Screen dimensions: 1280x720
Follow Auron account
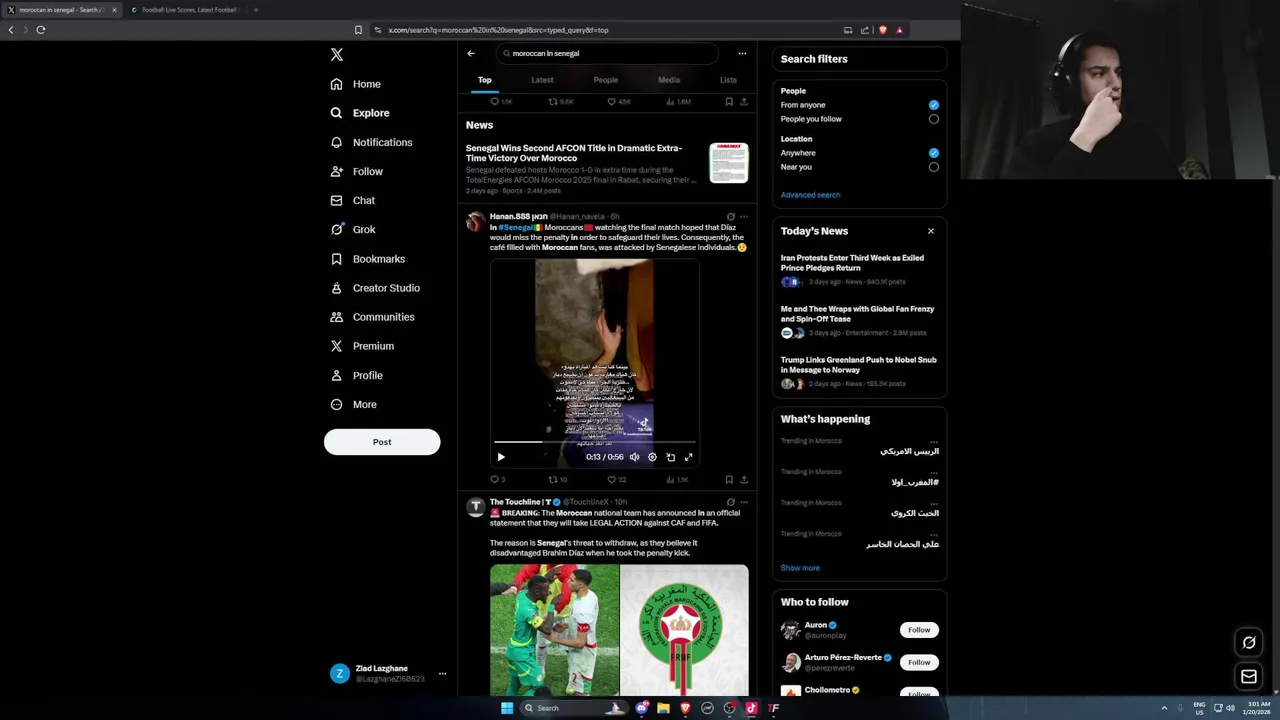coord(919,630)
